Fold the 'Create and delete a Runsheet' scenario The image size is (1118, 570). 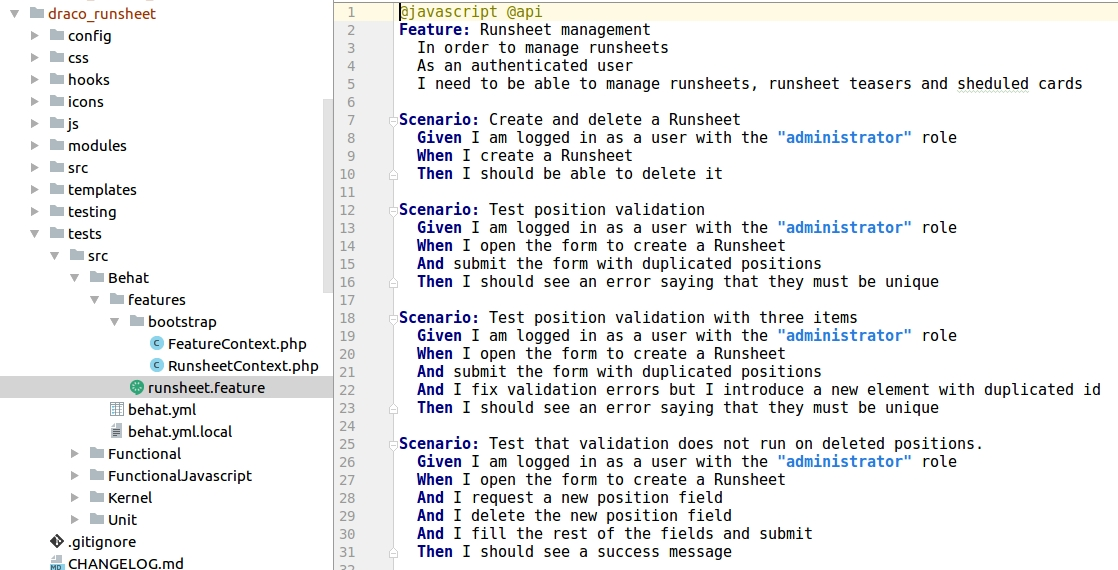point(393,121)
